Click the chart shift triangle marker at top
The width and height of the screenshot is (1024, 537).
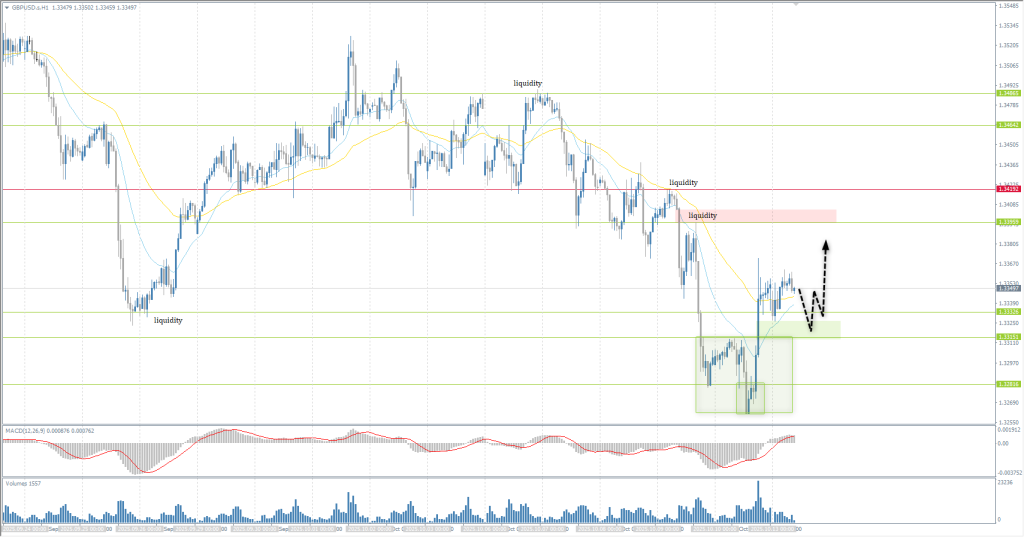(x=796, y=4)
